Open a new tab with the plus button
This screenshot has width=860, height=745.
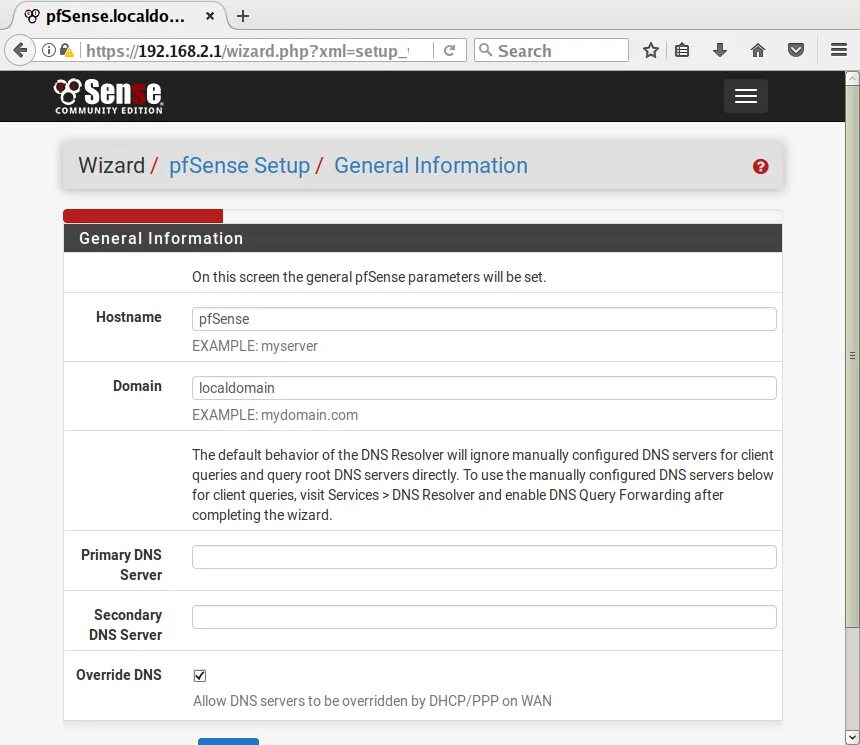[x=243, y=16]
